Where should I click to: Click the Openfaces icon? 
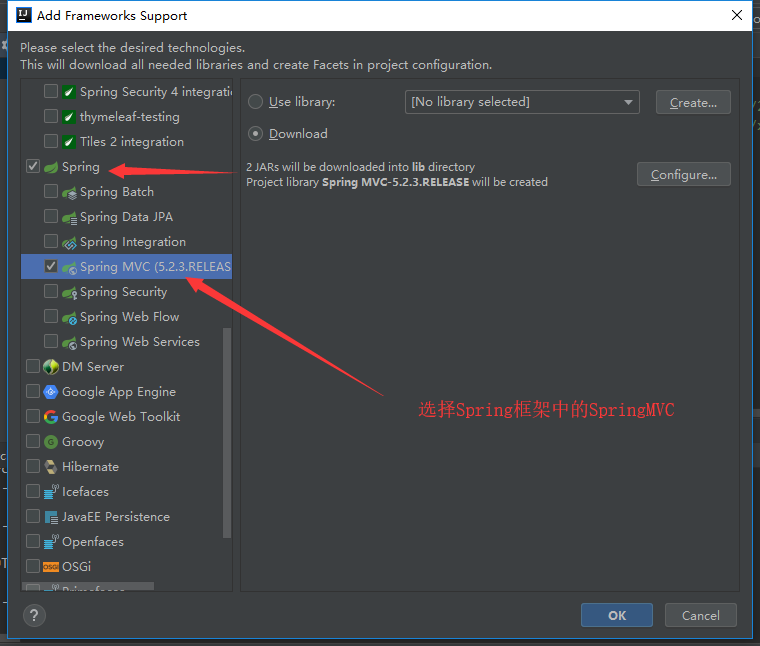[51, 542]
